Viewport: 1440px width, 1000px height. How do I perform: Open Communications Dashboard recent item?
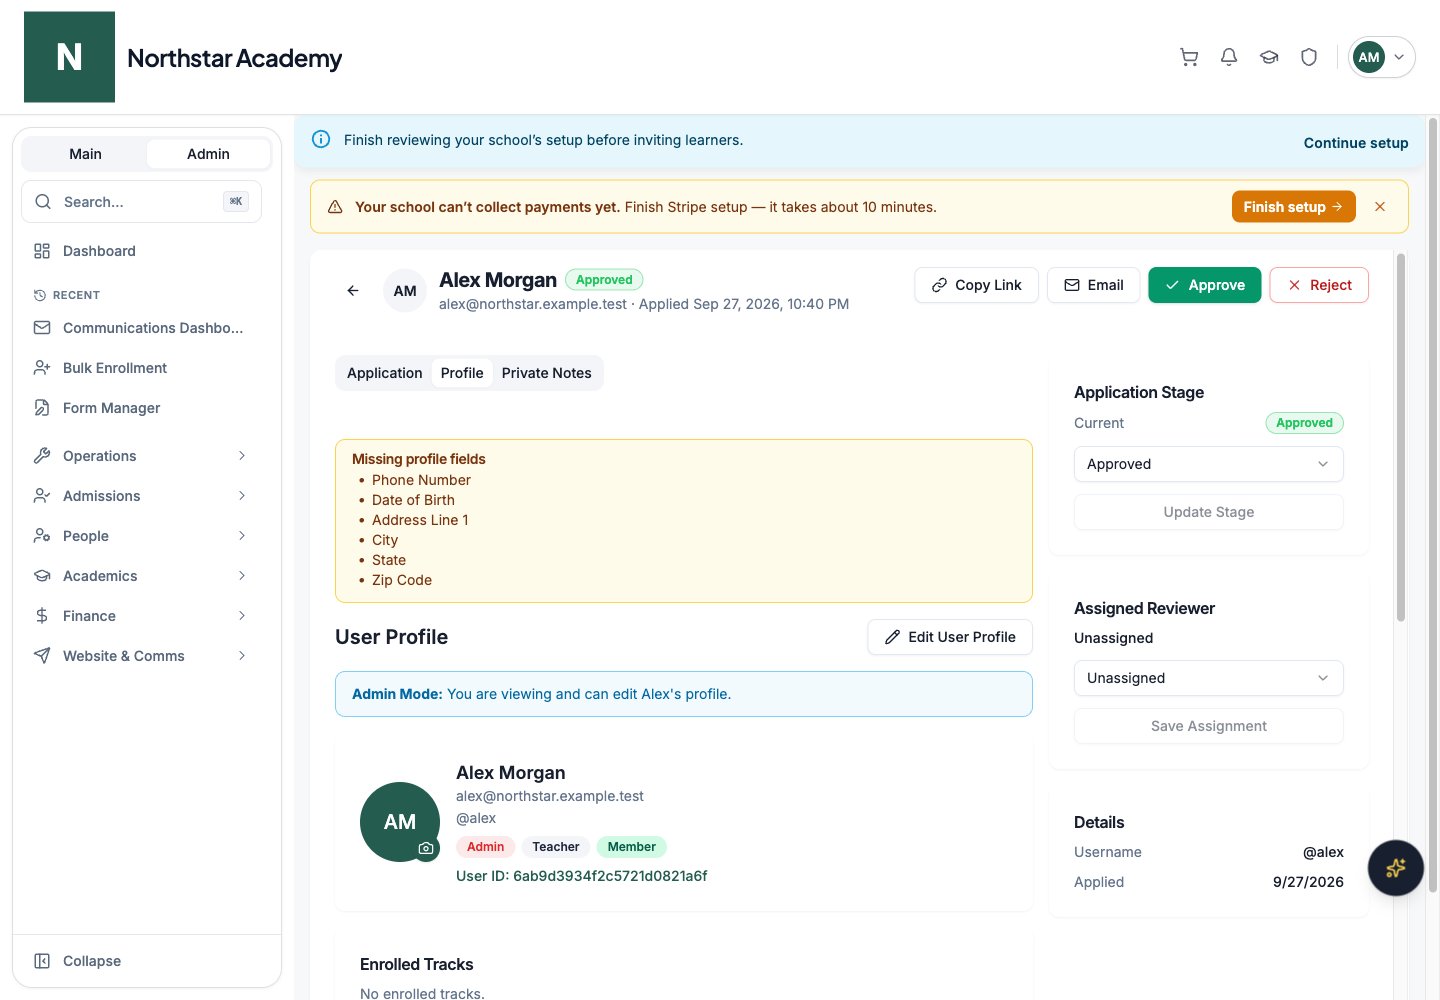(x=142, y=328)
